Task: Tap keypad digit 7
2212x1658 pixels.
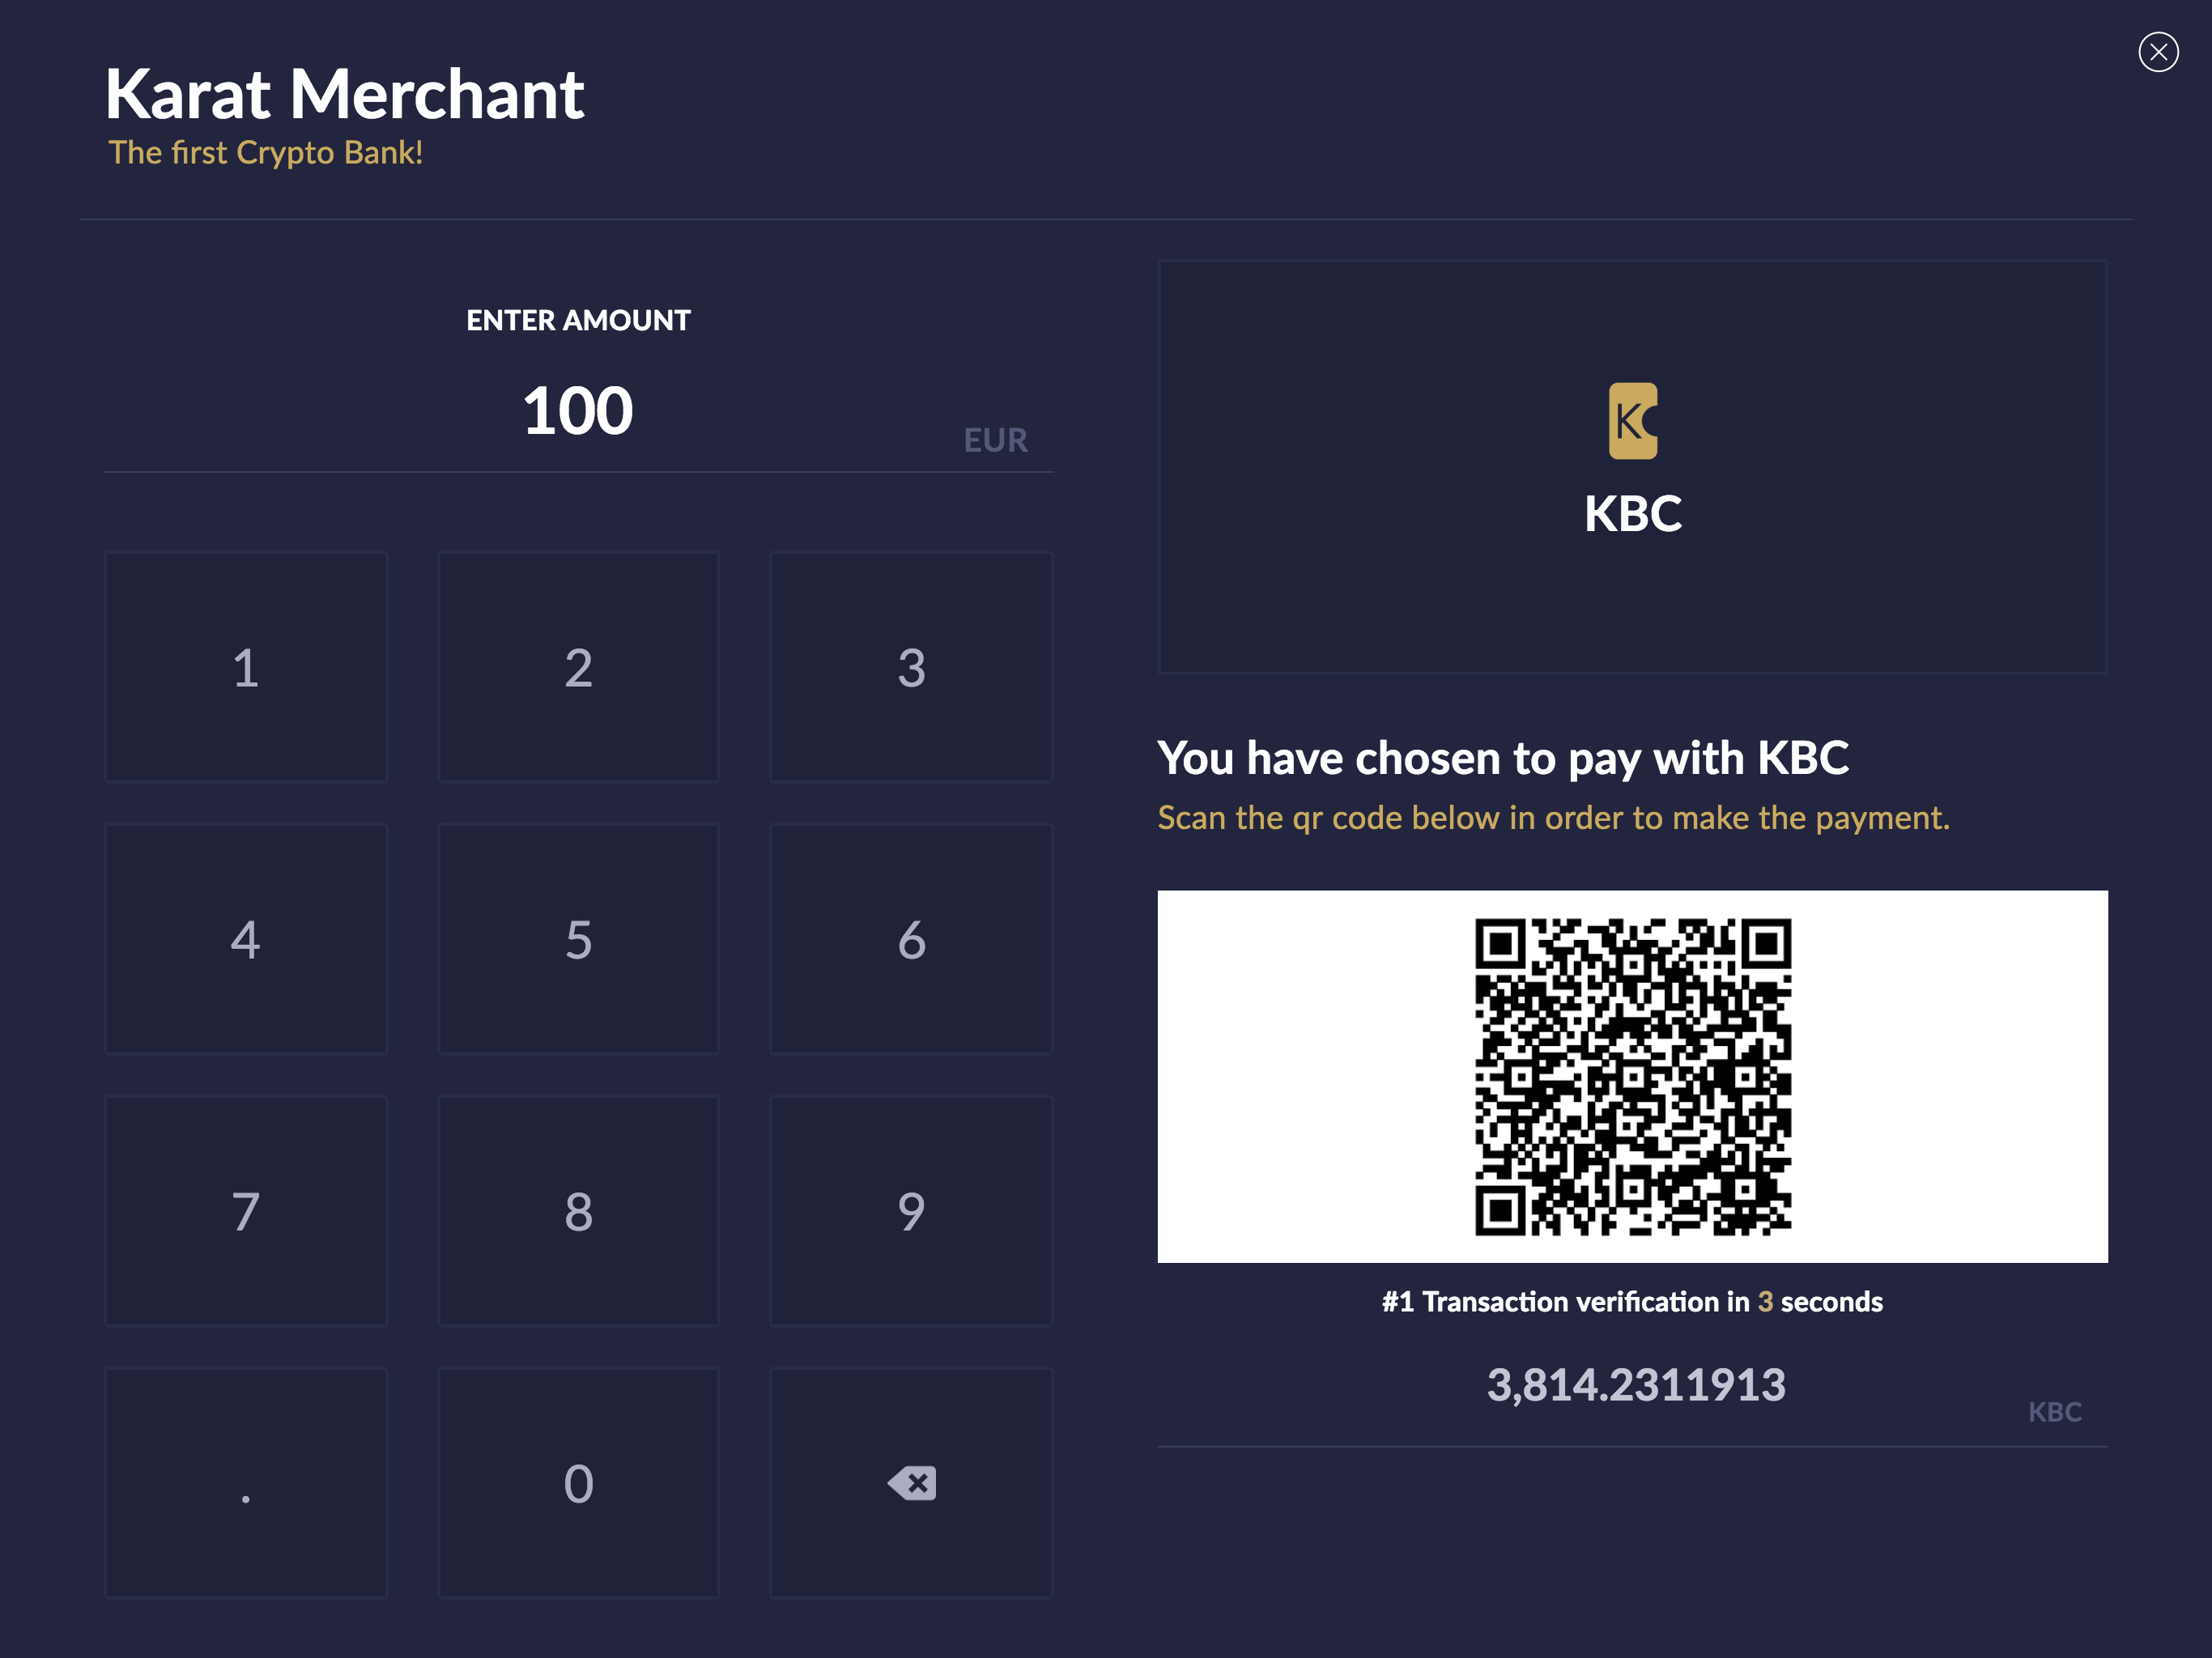Action: point(246,1211)
